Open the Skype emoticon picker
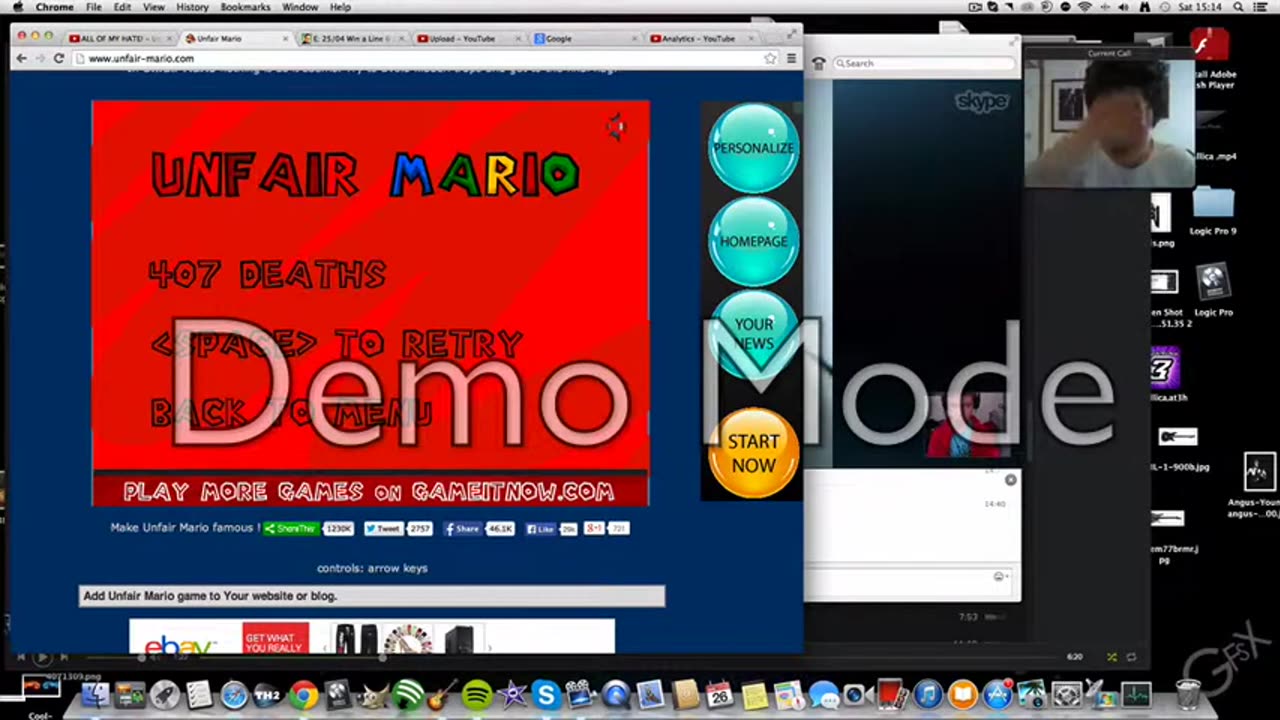Viewport: 1280px width, 720px height. pos(999,576)
